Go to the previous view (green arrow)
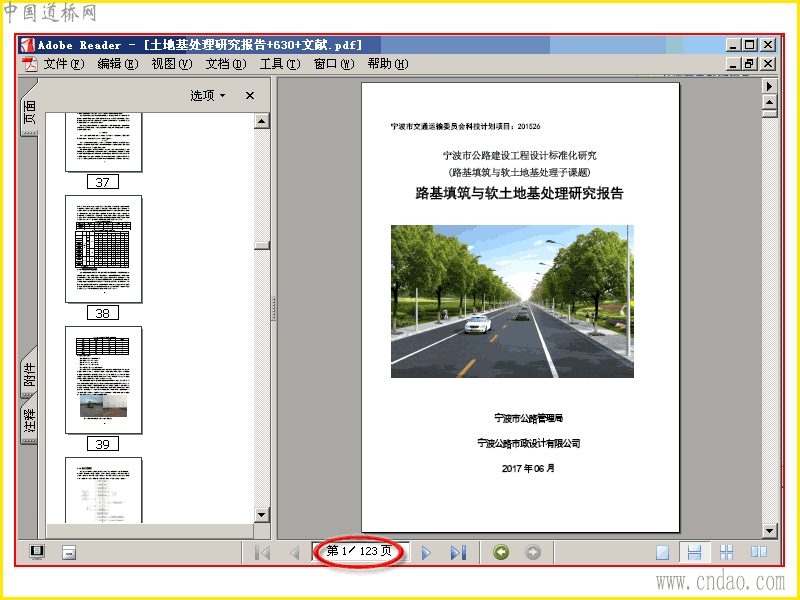Screen dimensions: 800x600 [x=501, y=552]
